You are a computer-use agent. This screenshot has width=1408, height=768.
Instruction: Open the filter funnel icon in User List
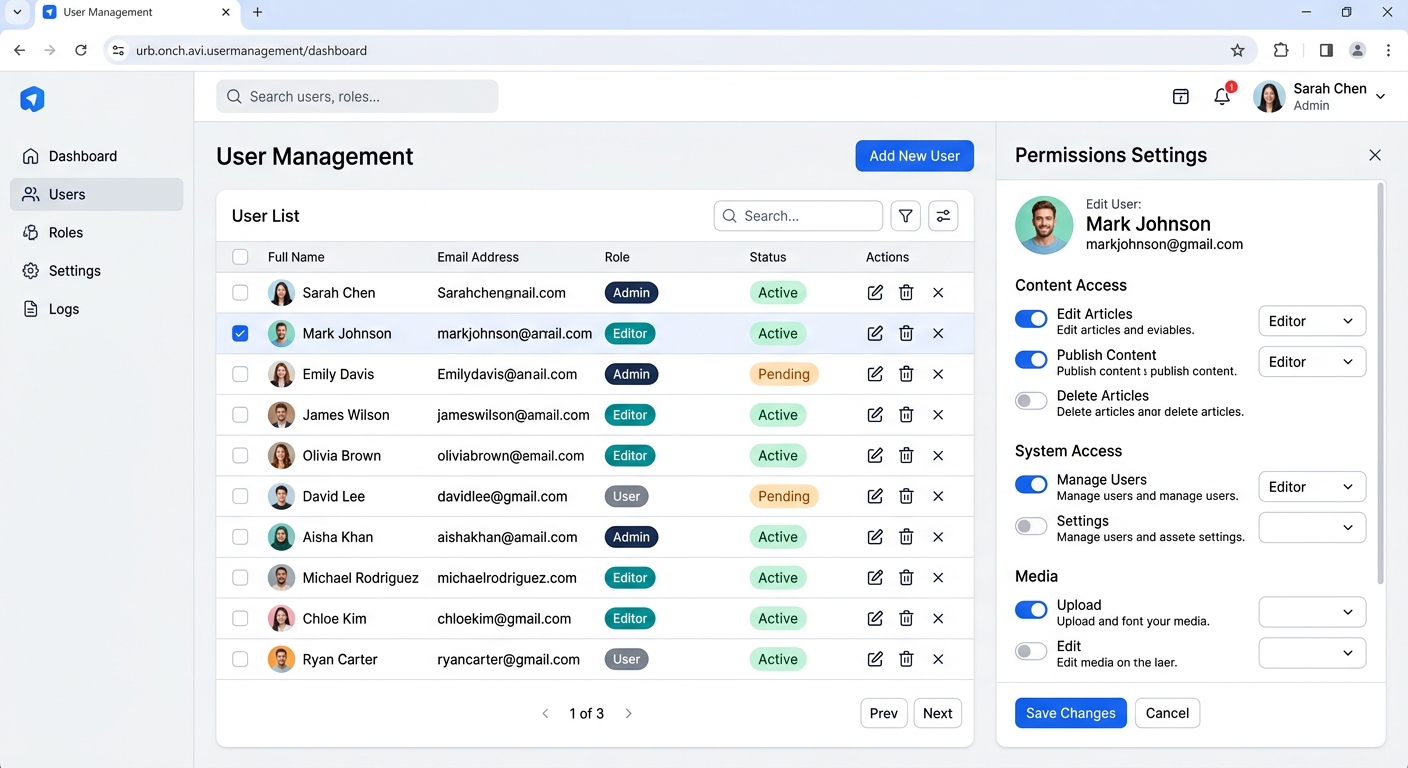tap(905, 216)
